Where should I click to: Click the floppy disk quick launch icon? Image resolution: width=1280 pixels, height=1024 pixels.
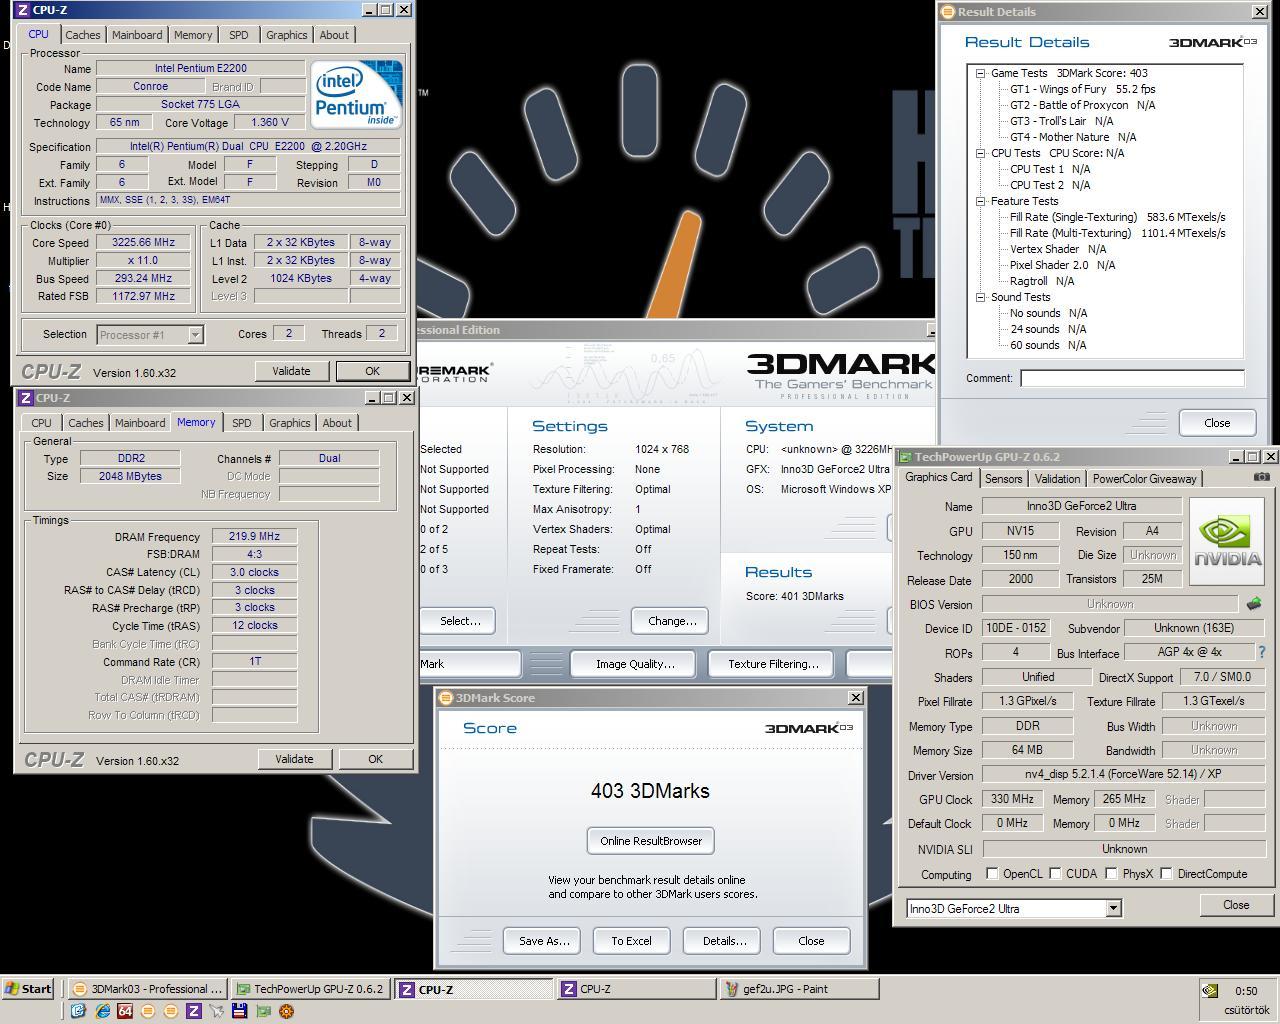tap(240, 1011)
